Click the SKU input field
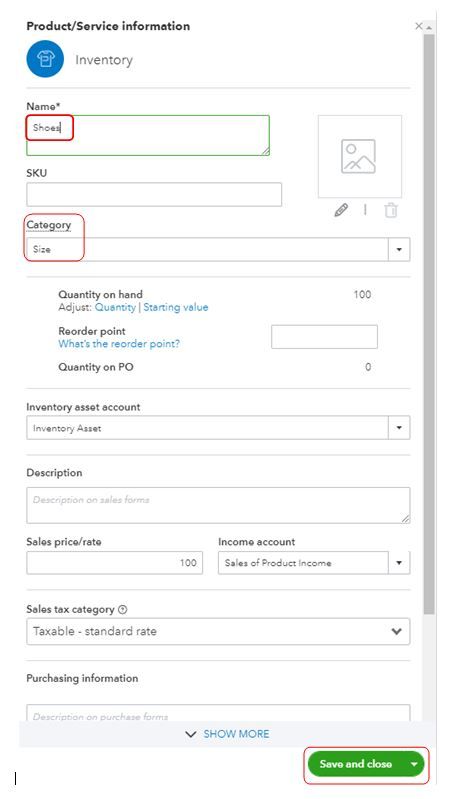The image size is (450, 799). click(x=154, y=195)
